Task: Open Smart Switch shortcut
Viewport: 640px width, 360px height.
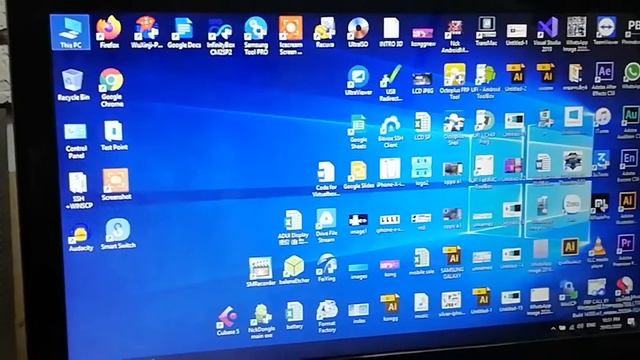Action: [x=118, y=234]
